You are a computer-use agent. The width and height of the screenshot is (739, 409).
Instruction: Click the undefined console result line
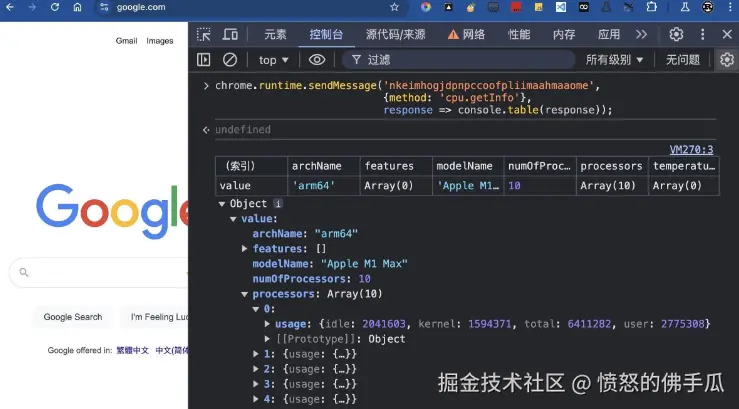tap(243, 130)
